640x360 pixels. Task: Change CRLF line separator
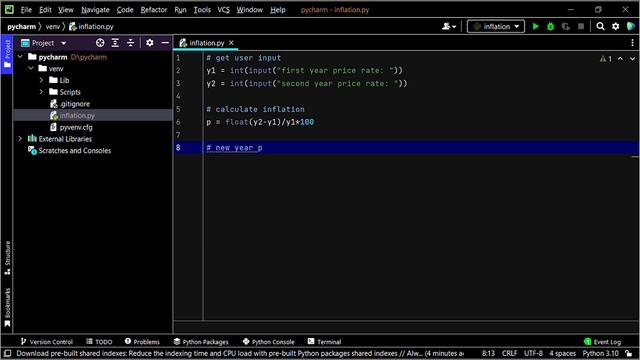tap(509, 353)
